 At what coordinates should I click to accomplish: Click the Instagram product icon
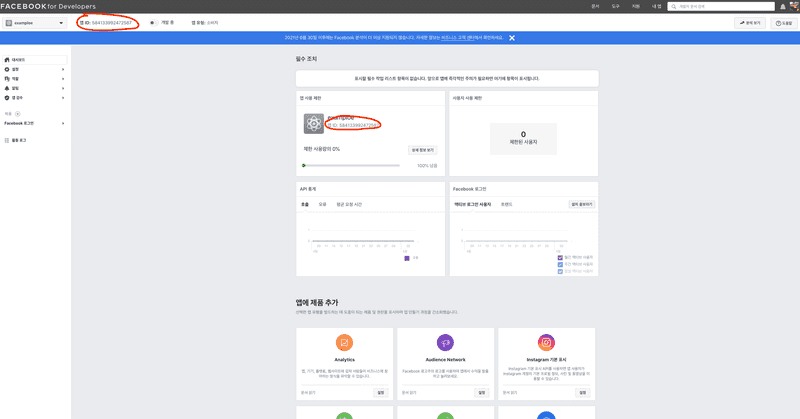(546, 342)
